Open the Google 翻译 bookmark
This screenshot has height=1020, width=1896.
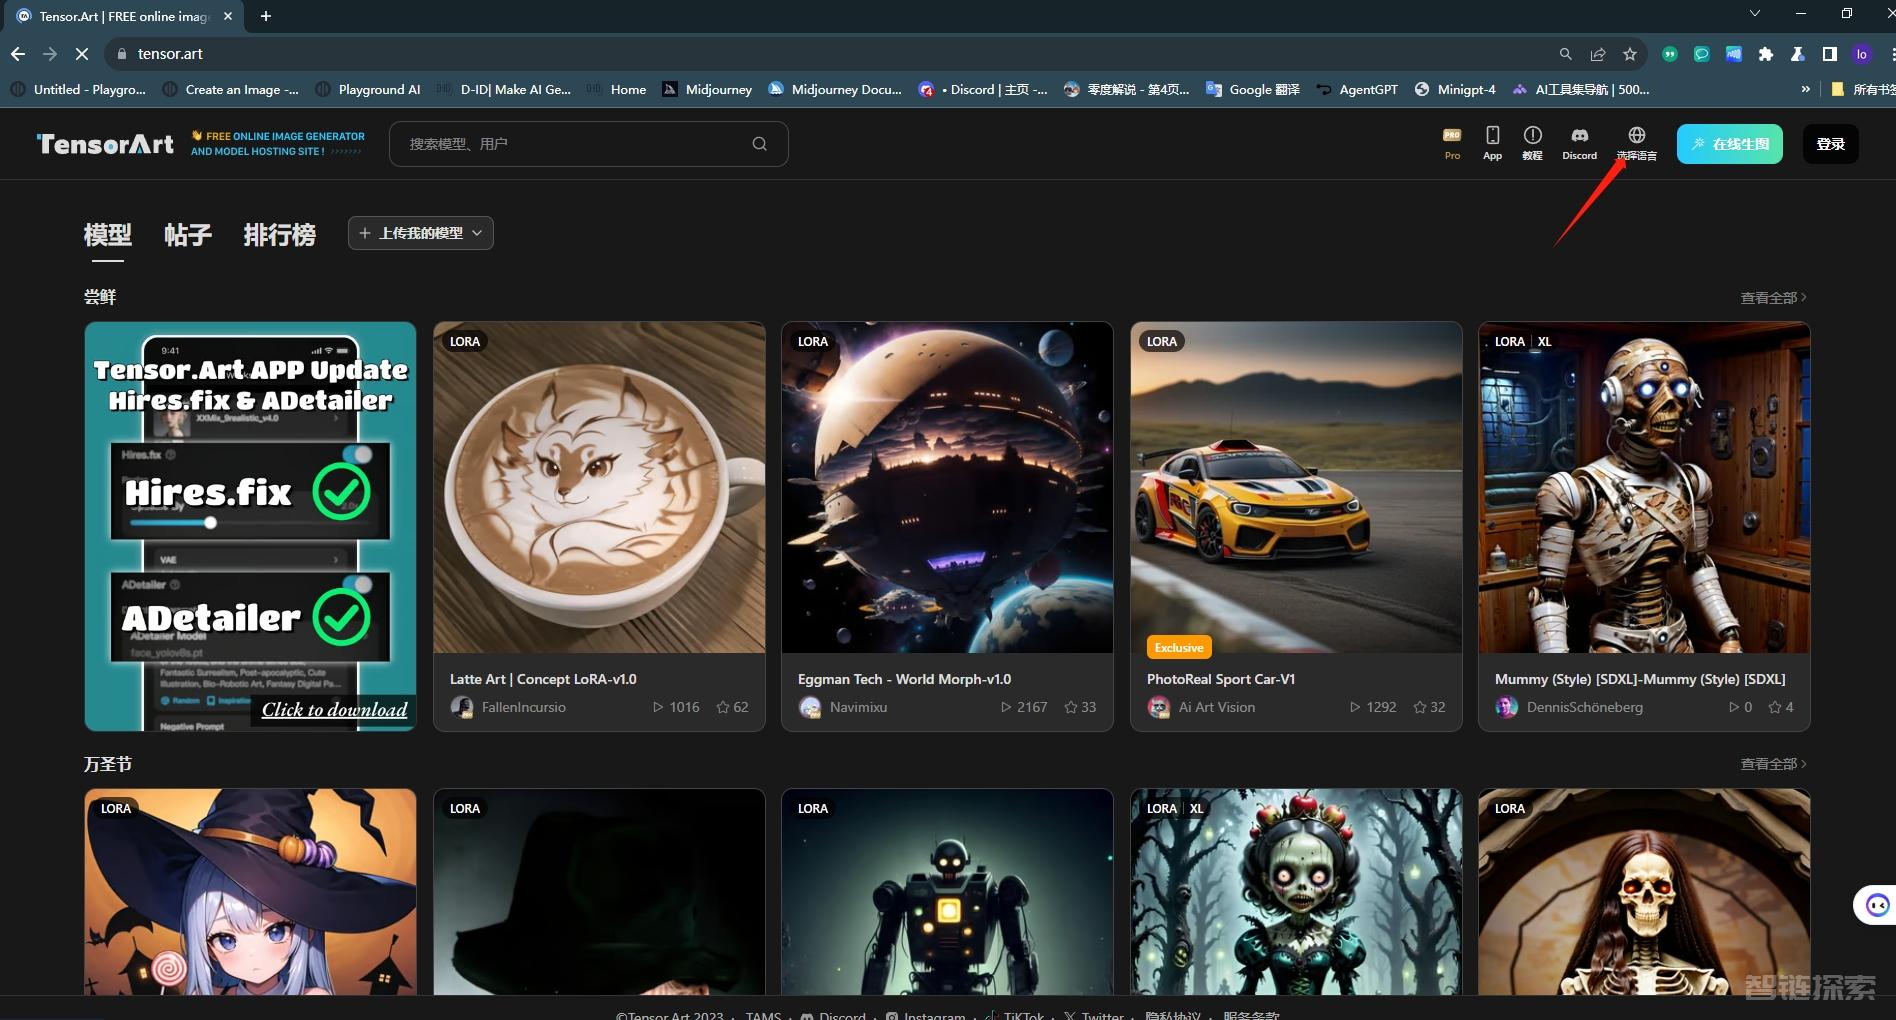click(x=1253, y=89)
